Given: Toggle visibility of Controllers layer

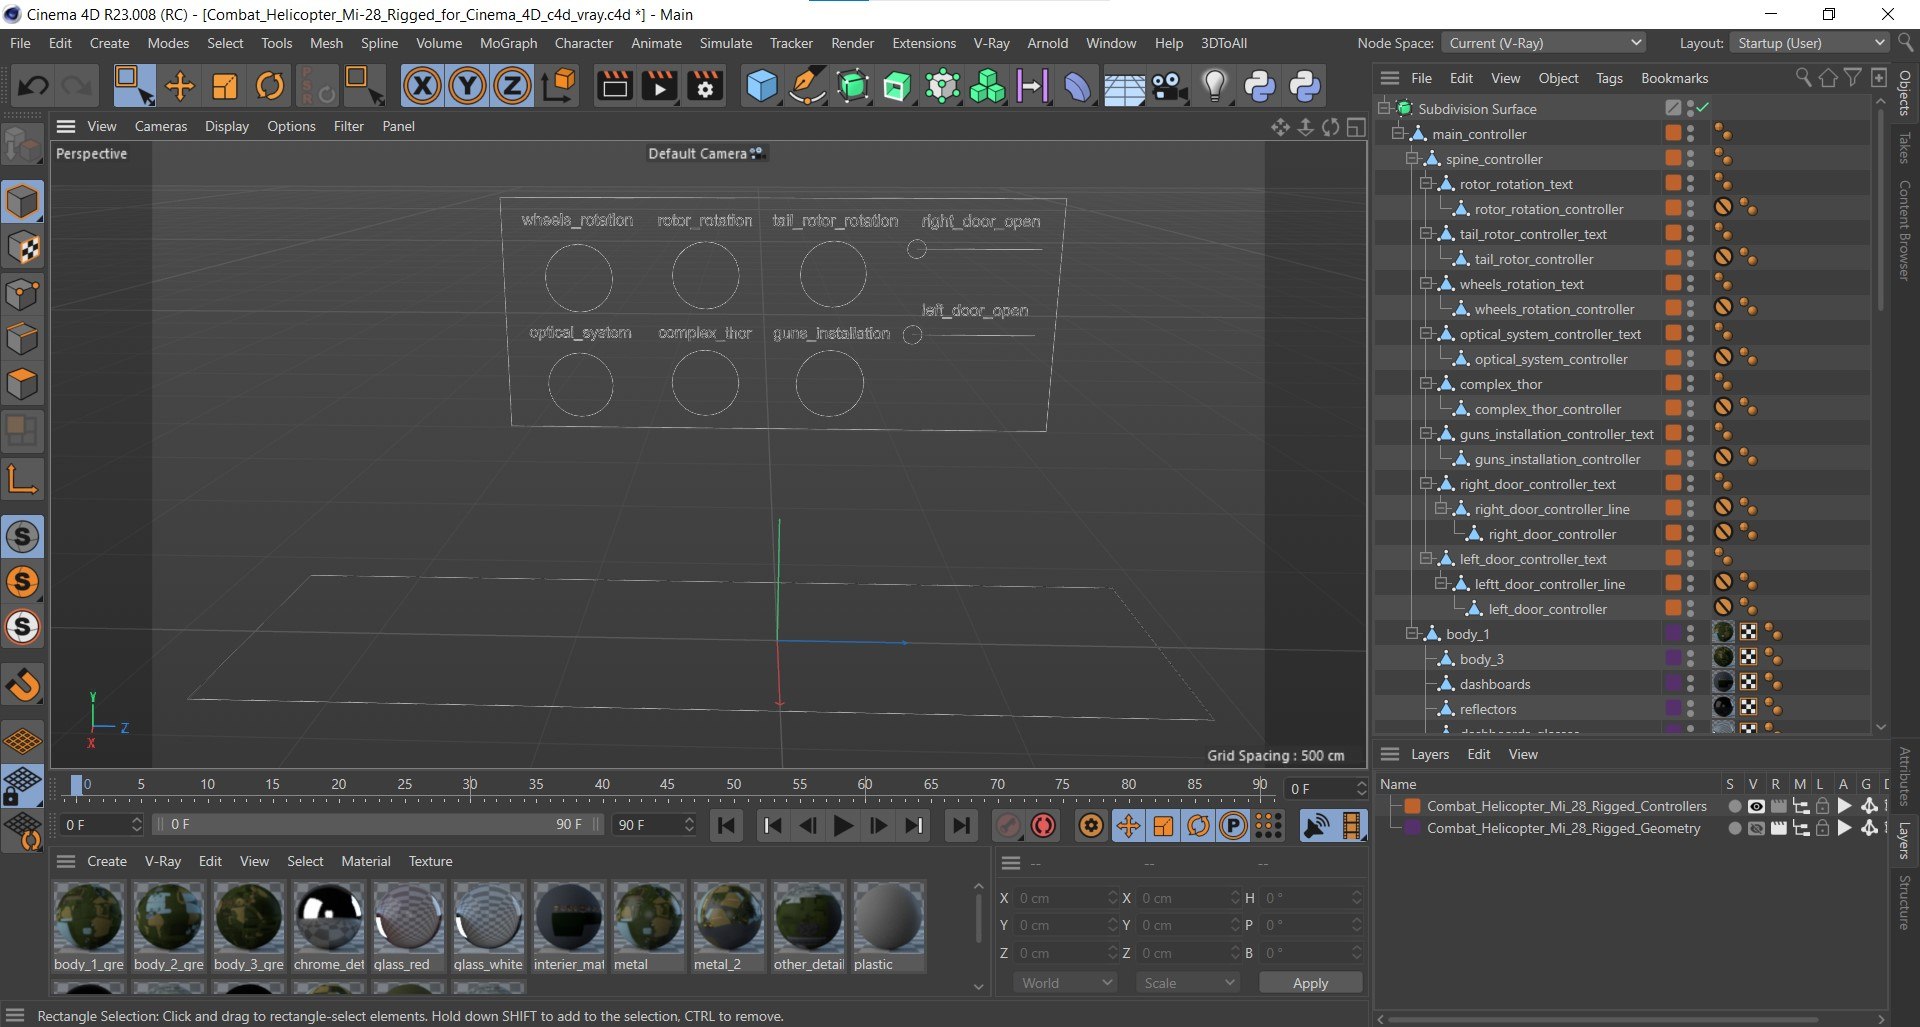Looking at the screenshot, I should click(1756, 806).
